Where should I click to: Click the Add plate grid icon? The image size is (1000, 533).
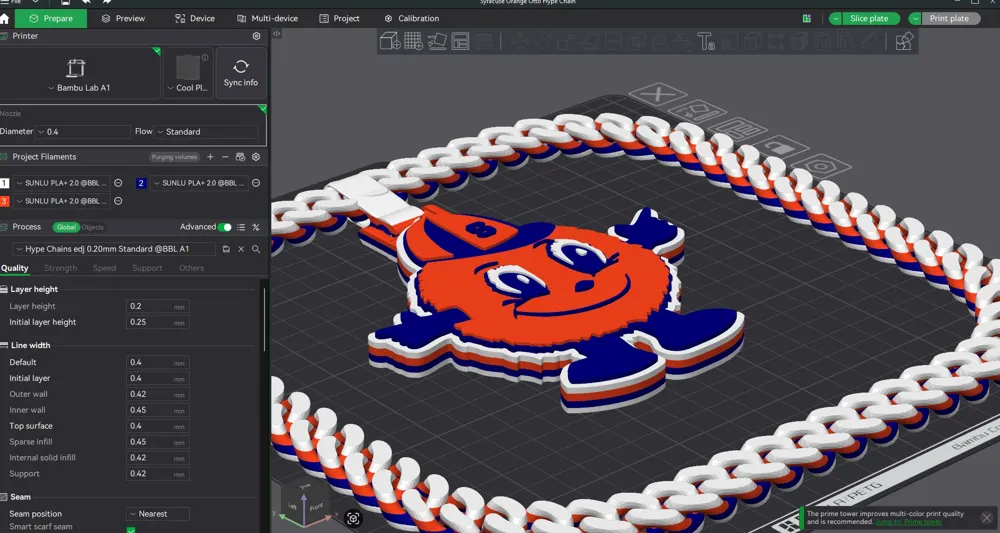(x=413, y=41)
